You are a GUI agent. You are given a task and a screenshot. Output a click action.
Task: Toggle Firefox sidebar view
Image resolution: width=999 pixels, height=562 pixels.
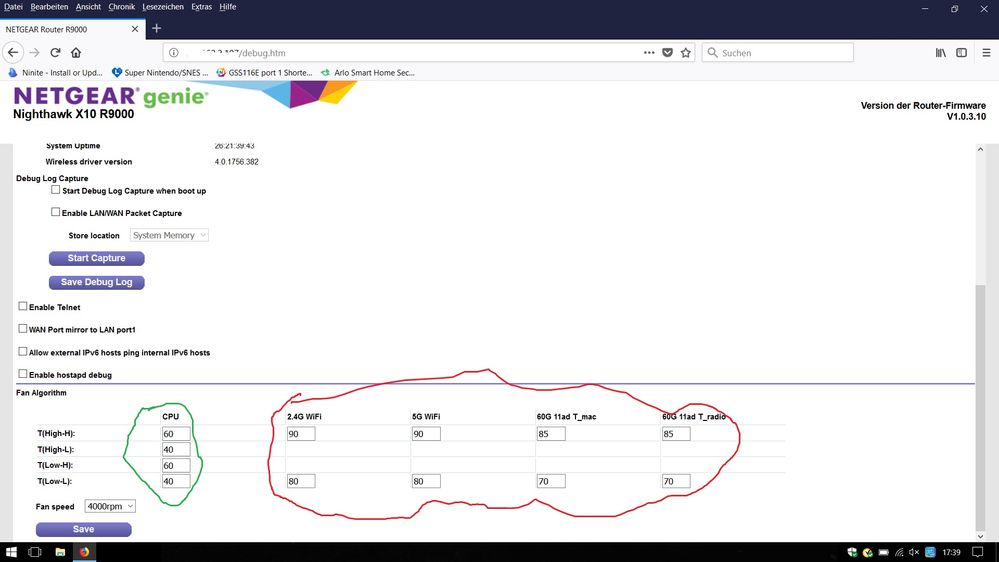tap(961, 53)
